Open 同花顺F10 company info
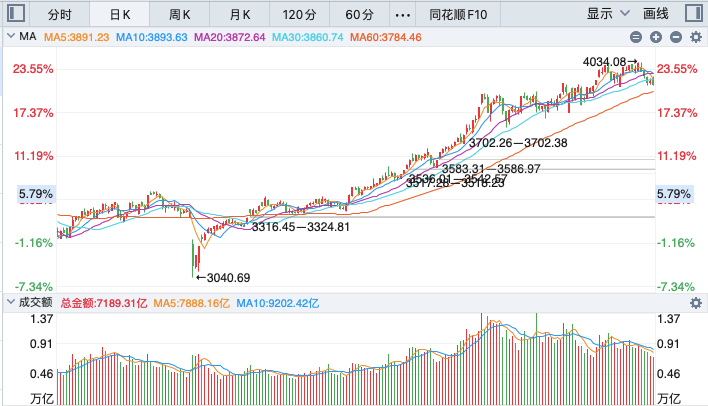Image resolution: width=708 pixels, height=406 pixels. [458, 14]
